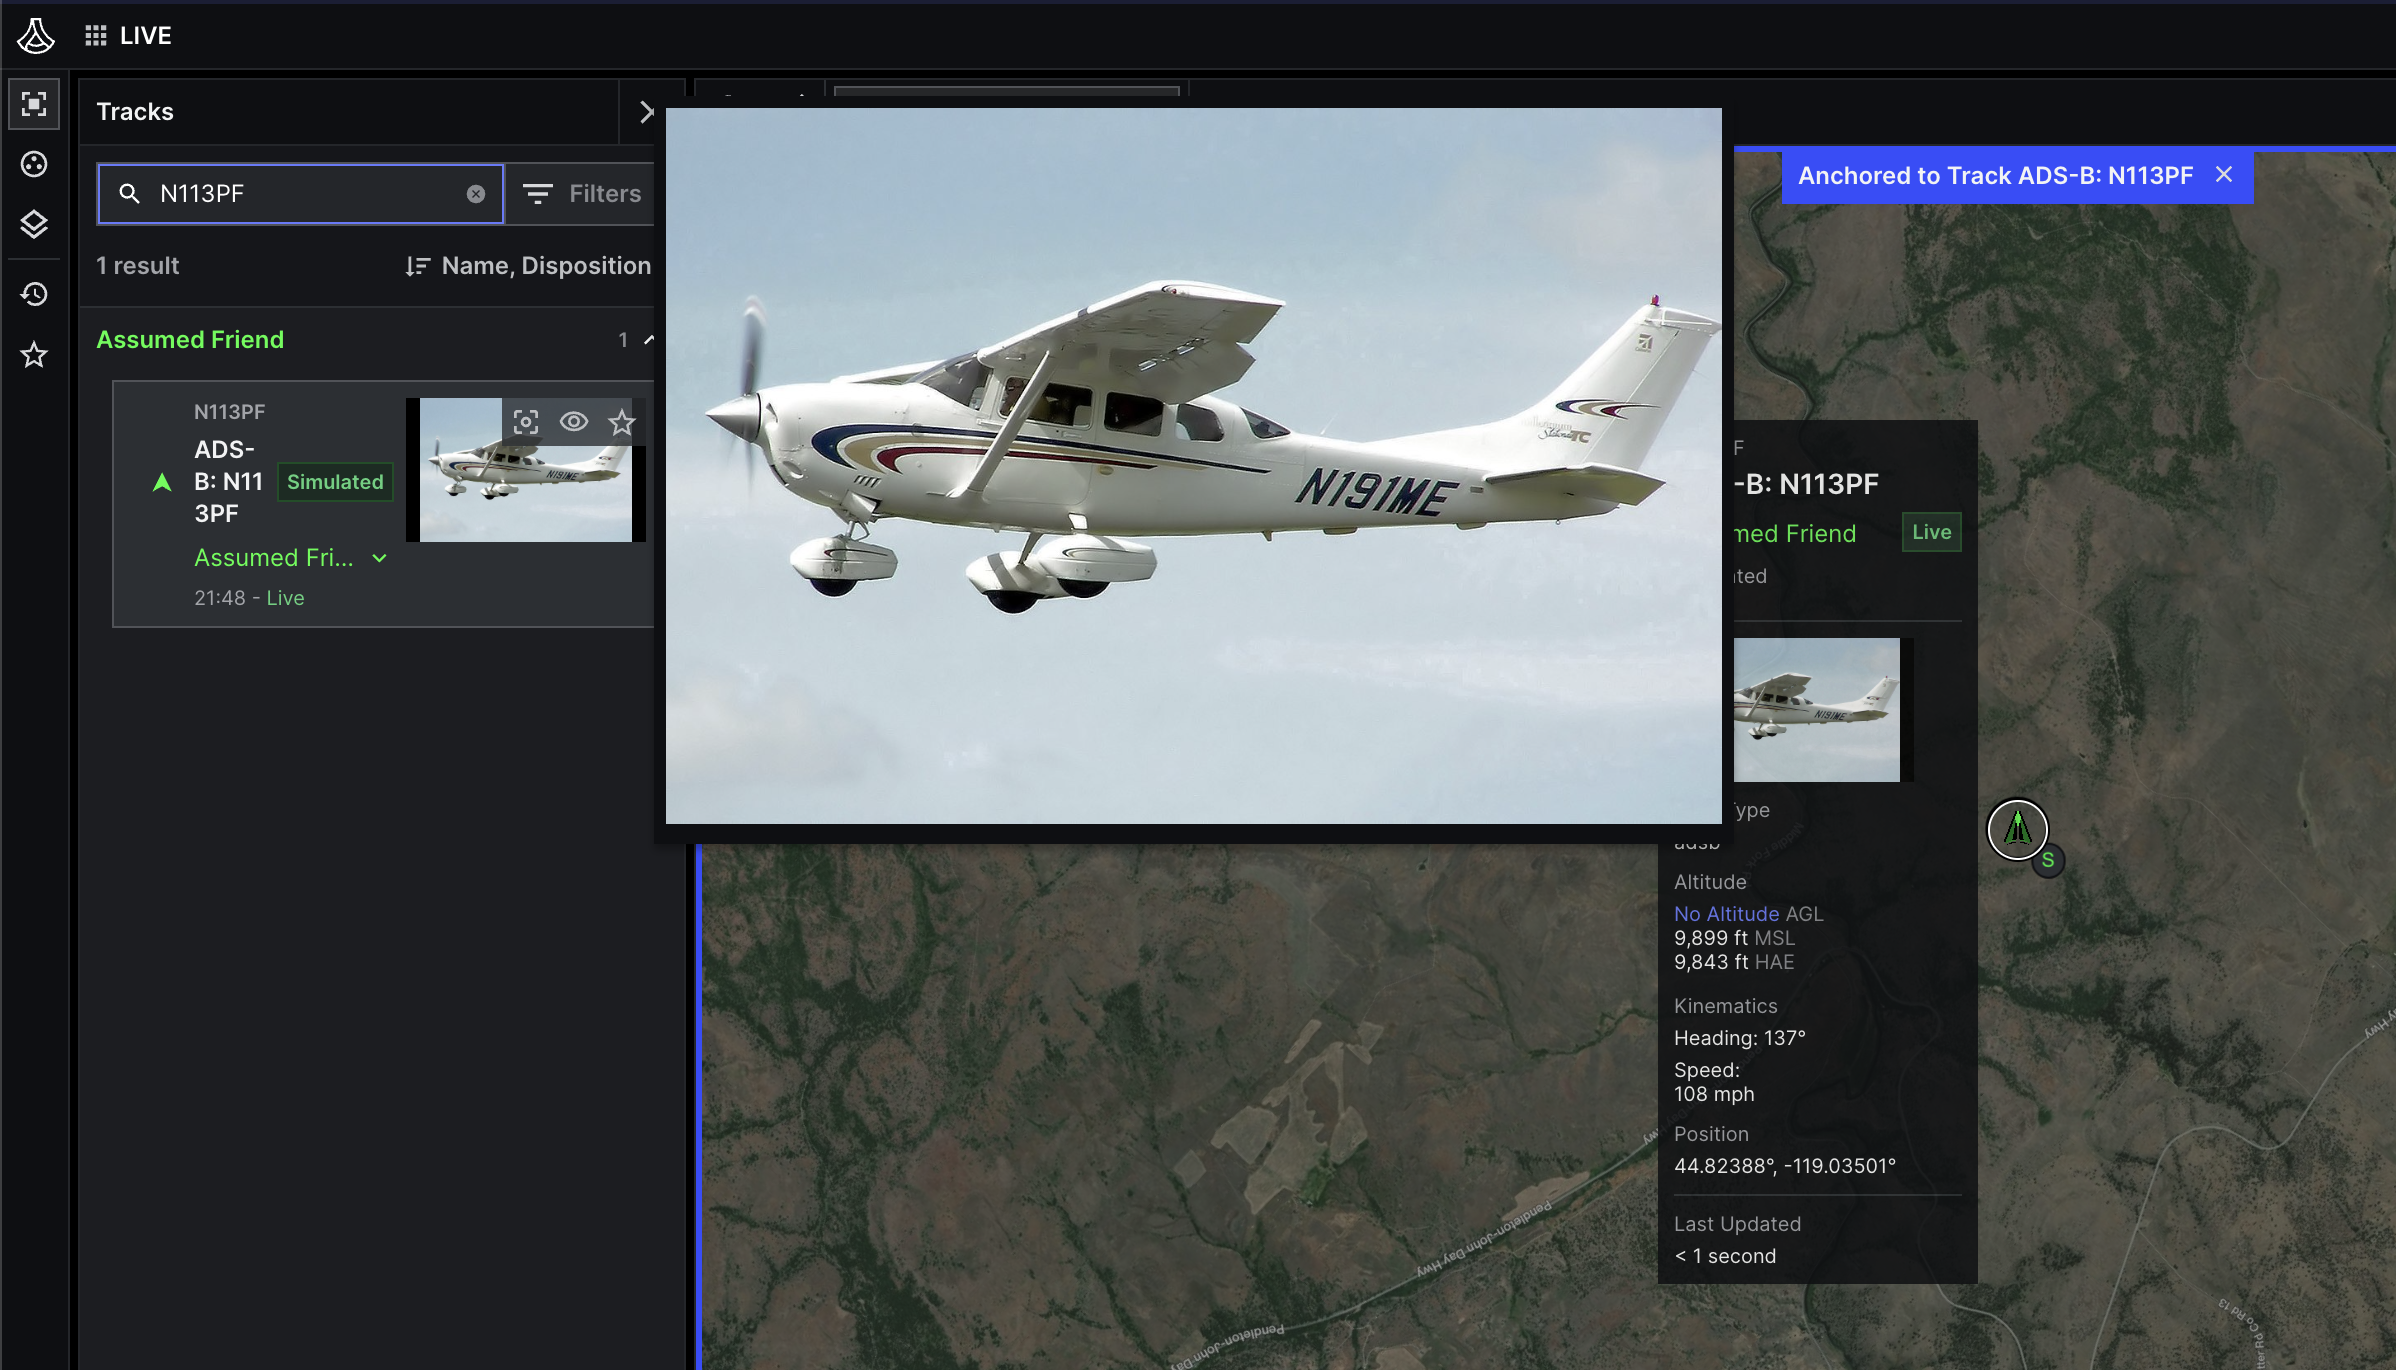Open the history clock sidebar icon
2396x1370 pixels.
coord(34,294)
